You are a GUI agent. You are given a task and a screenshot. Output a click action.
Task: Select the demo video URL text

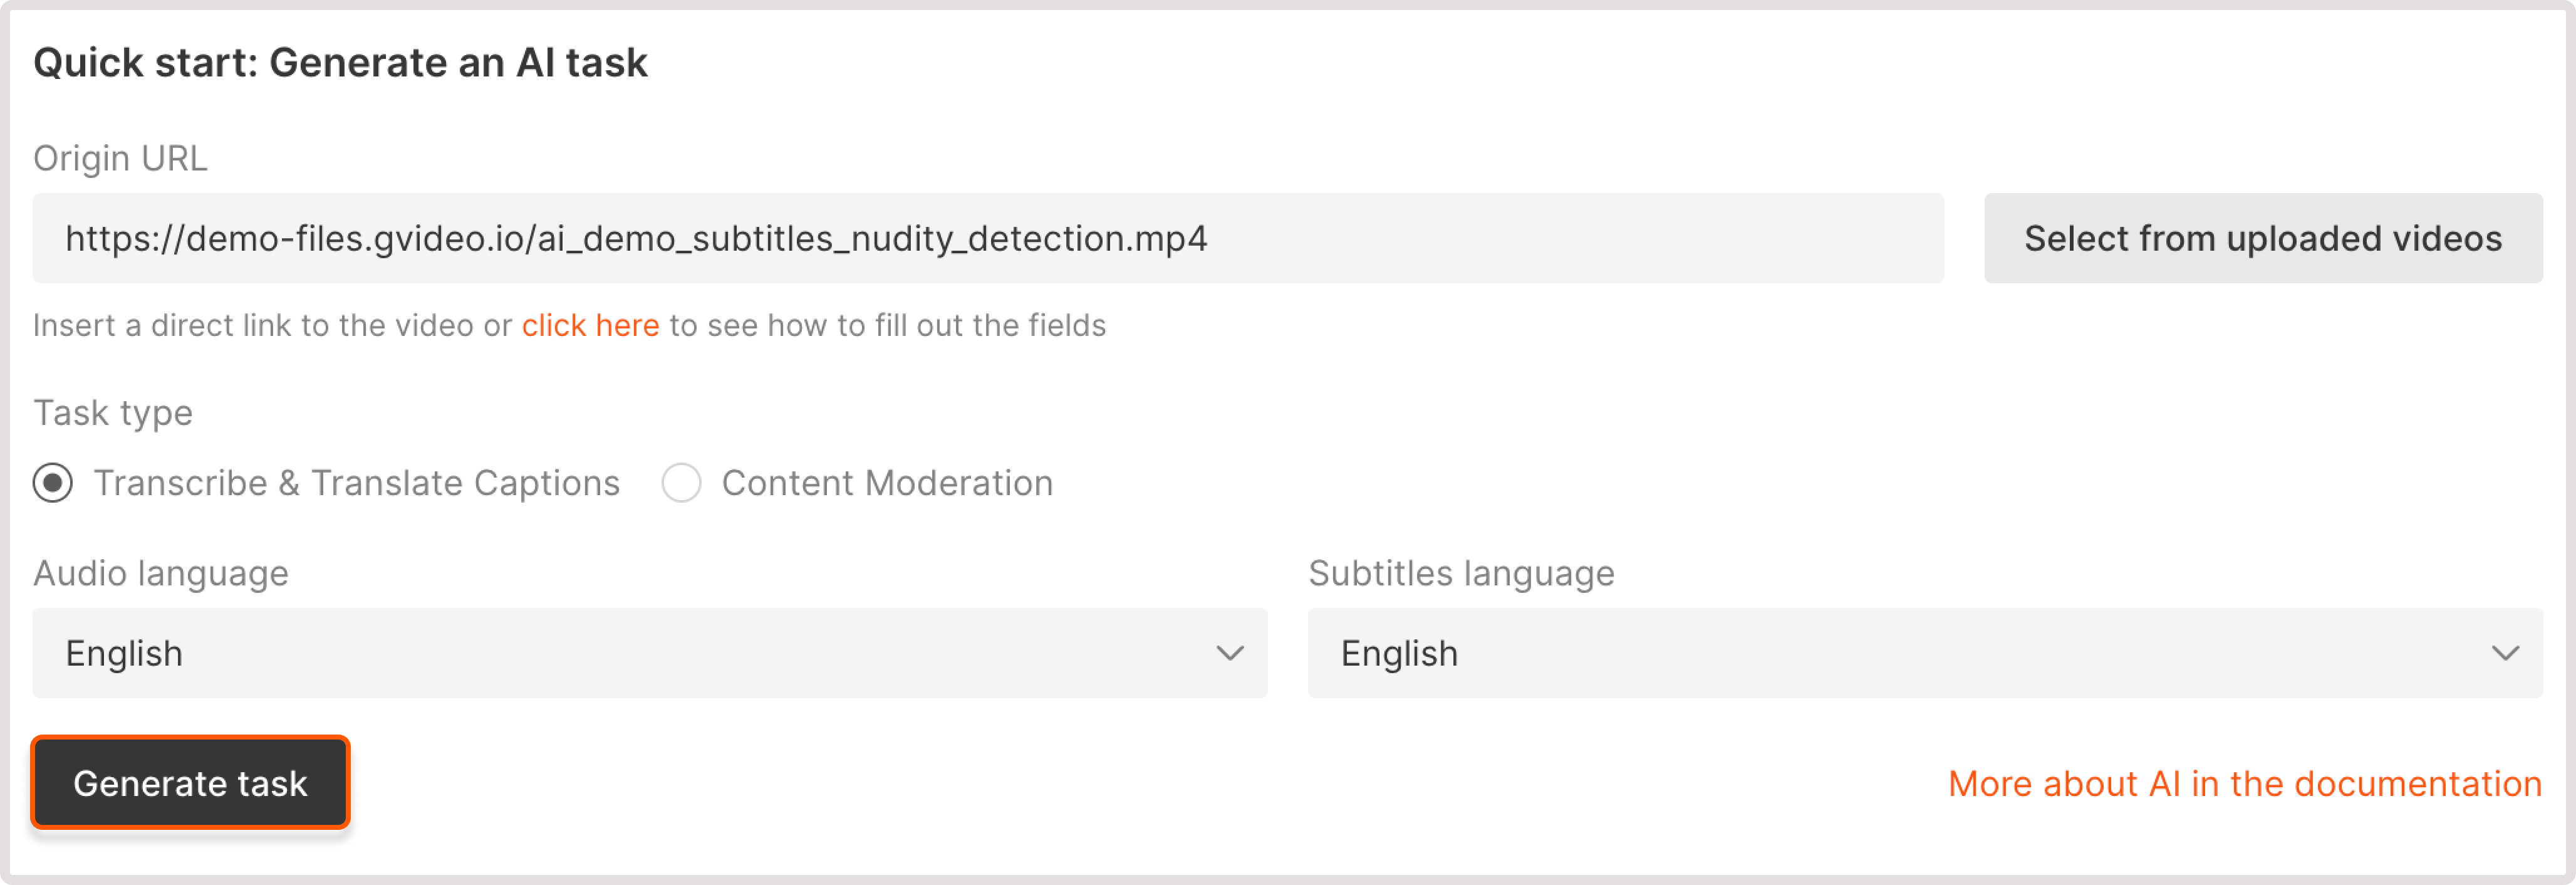click(636, 238)
